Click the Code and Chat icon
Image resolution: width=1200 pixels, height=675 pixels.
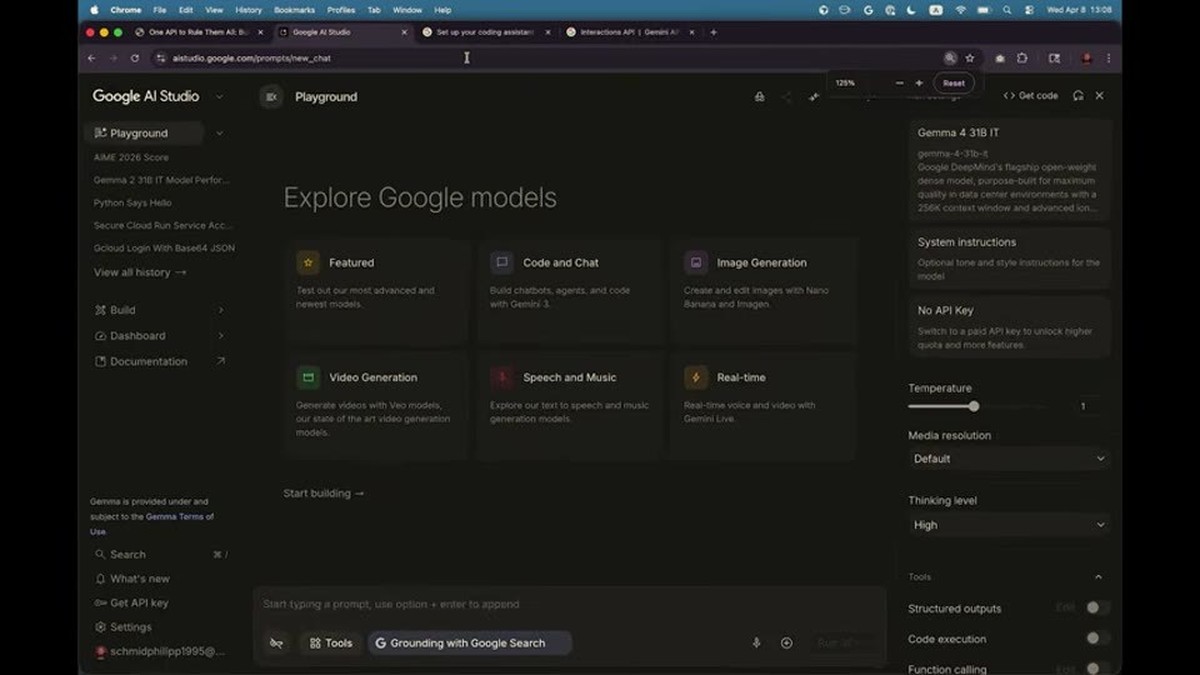[502, 263]
